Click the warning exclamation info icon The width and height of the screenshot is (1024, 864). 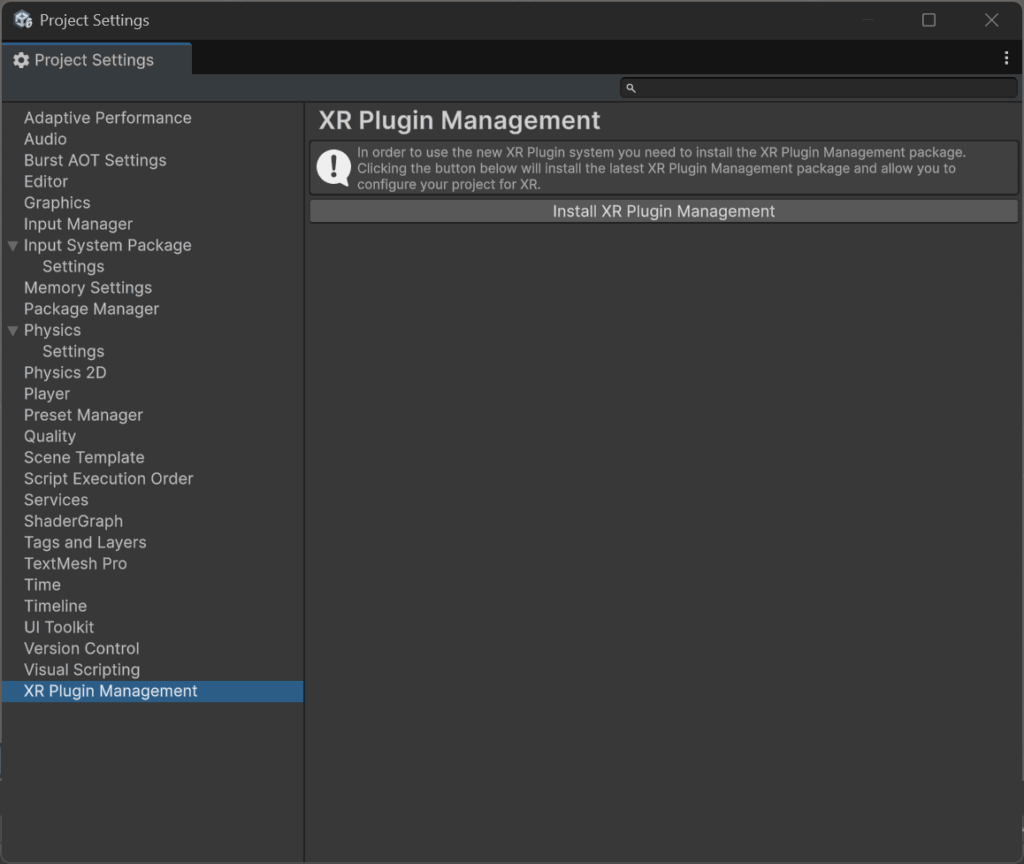pos(334,168)
